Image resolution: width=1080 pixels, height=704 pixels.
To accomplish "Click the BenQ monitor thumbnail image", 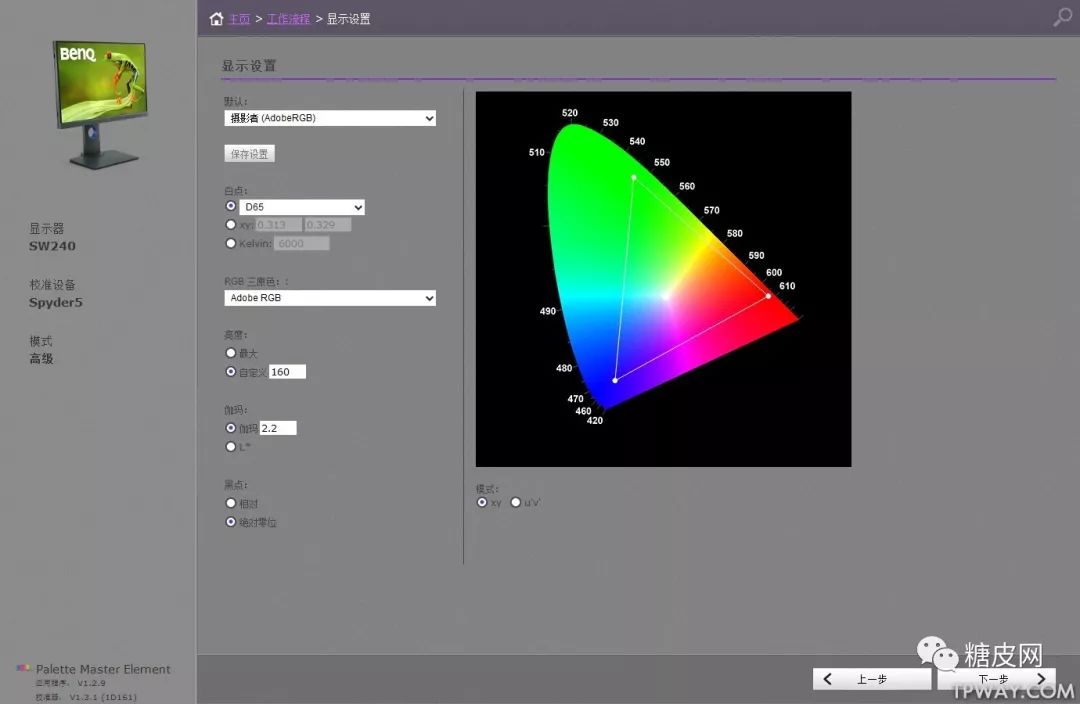I will pos(102,103).
